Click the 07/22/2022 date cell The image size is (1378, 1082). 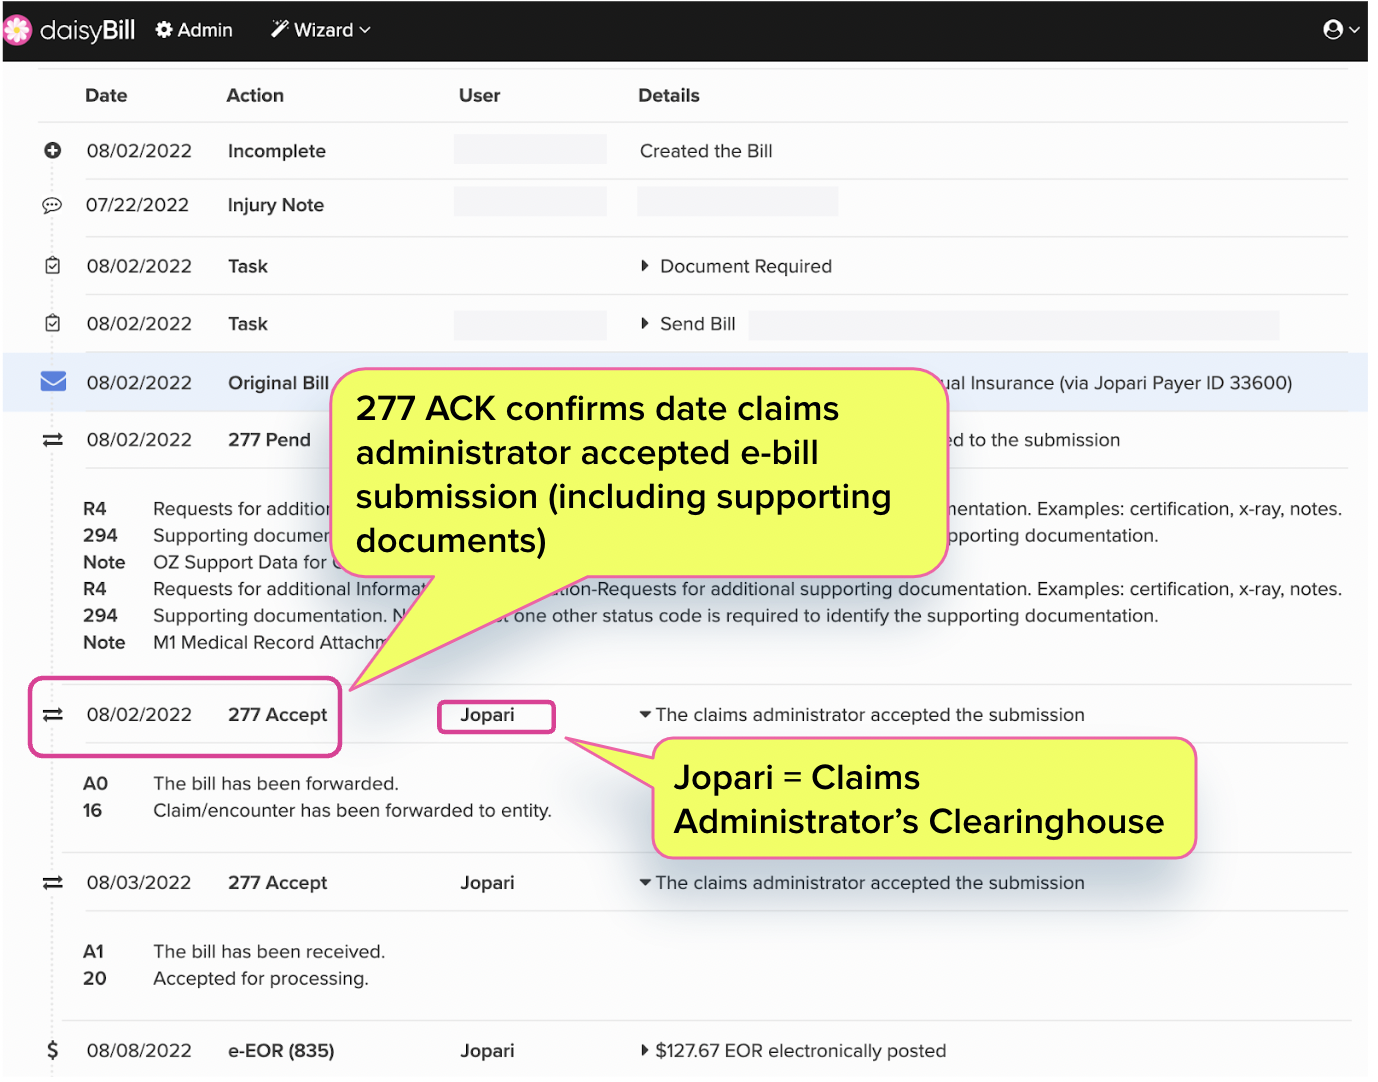coord(137,205)
